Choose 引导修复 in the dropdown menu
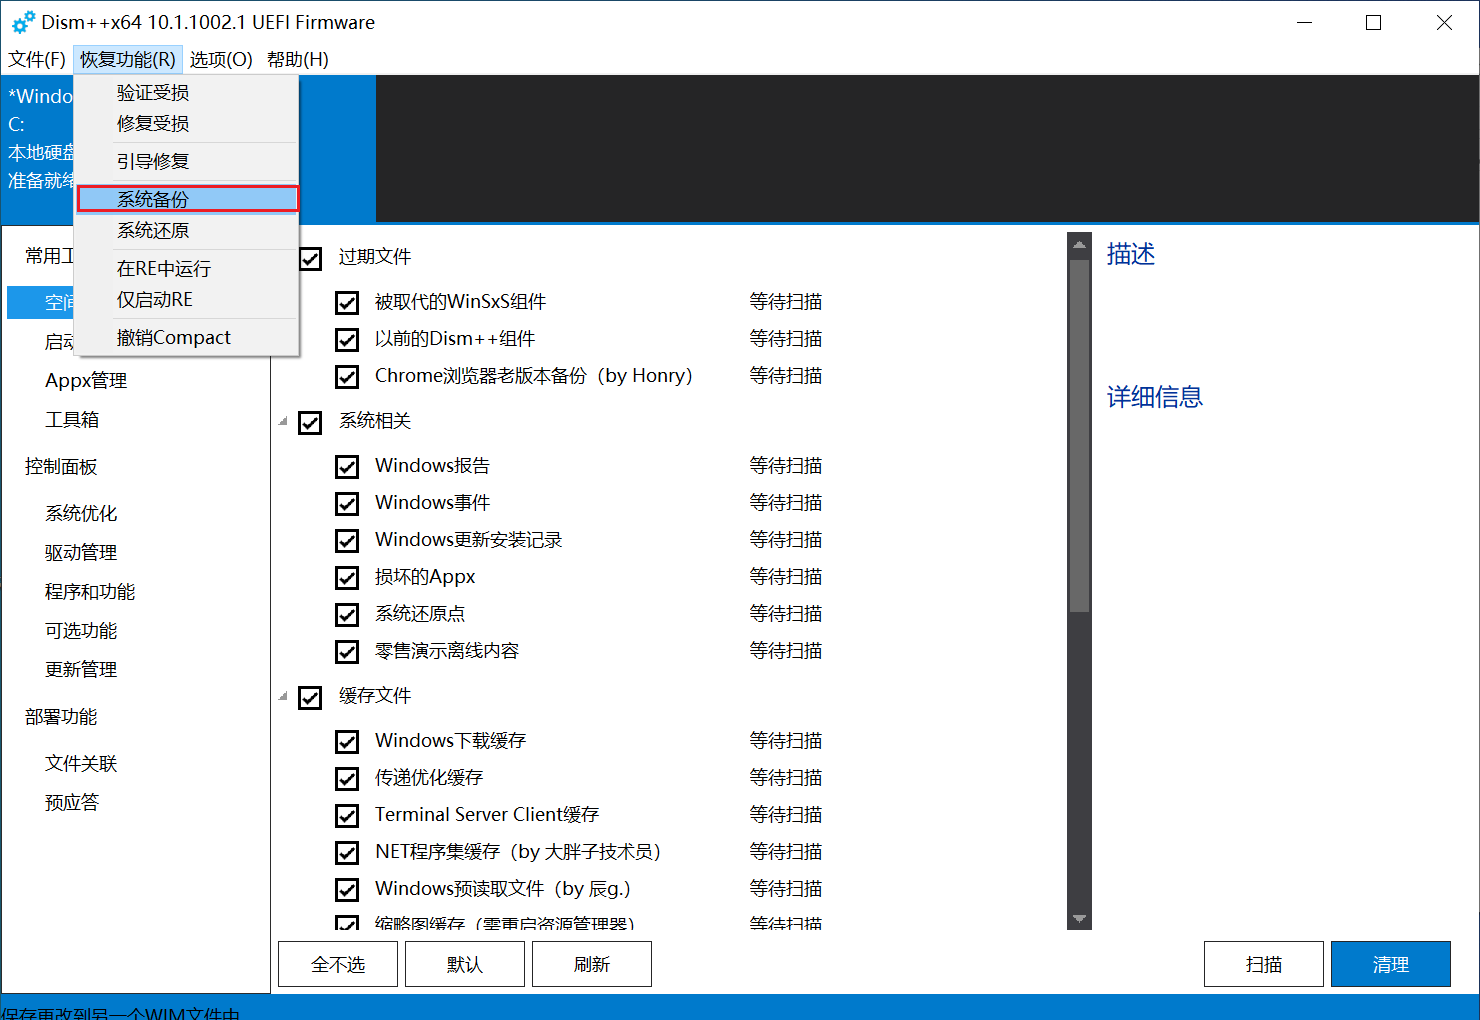This screenshot has height=1020, width=1480. pos(187,161)
